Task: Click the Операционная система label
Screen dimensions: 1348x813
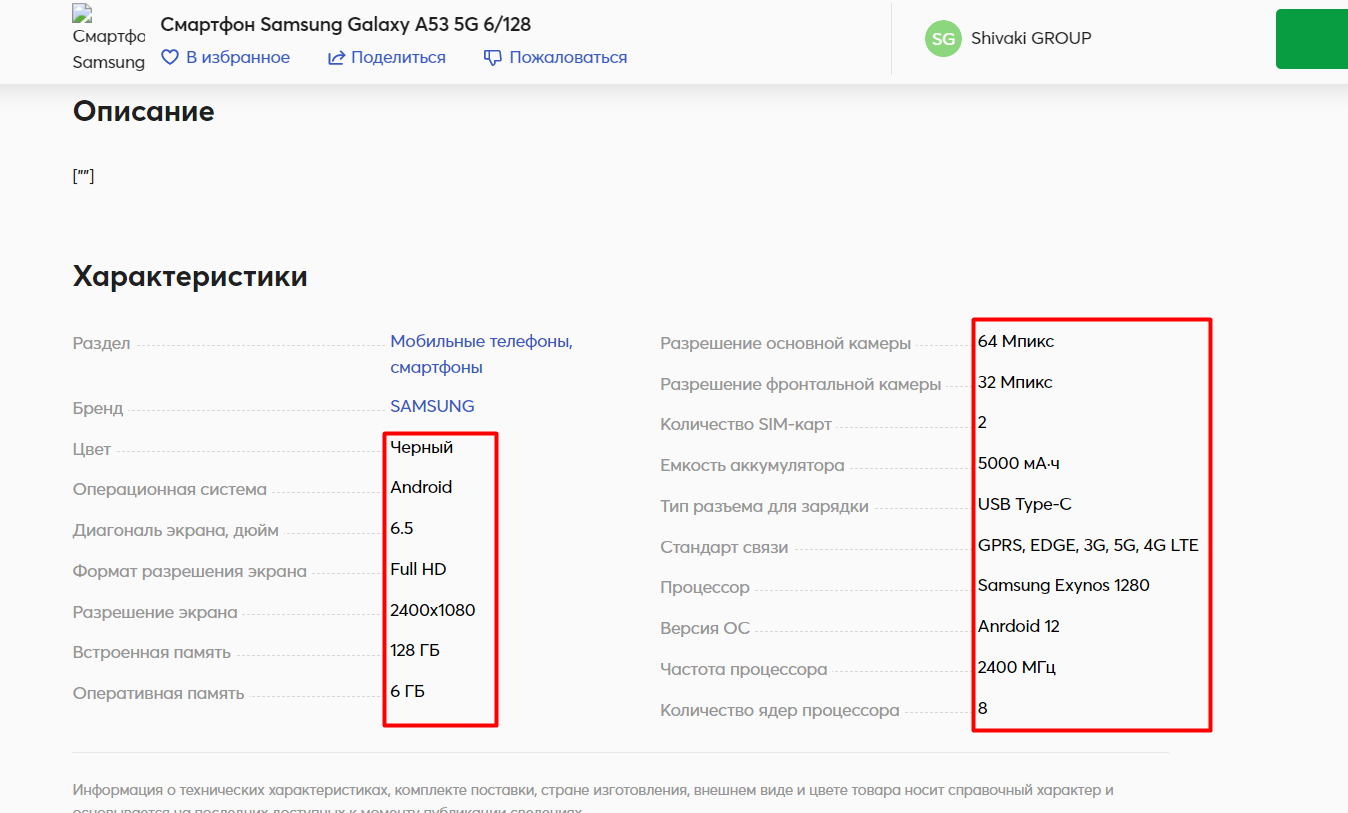Action: click(x=170, y=489)
